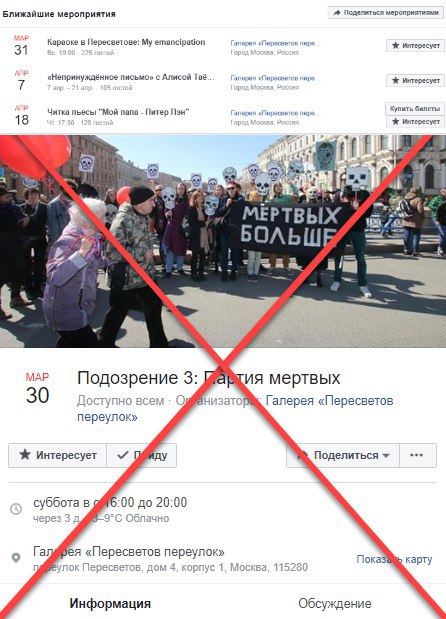Viewport: 446px width, 619px height.
Task: Open Показать карту link
Action: click(x=394, y=559)
